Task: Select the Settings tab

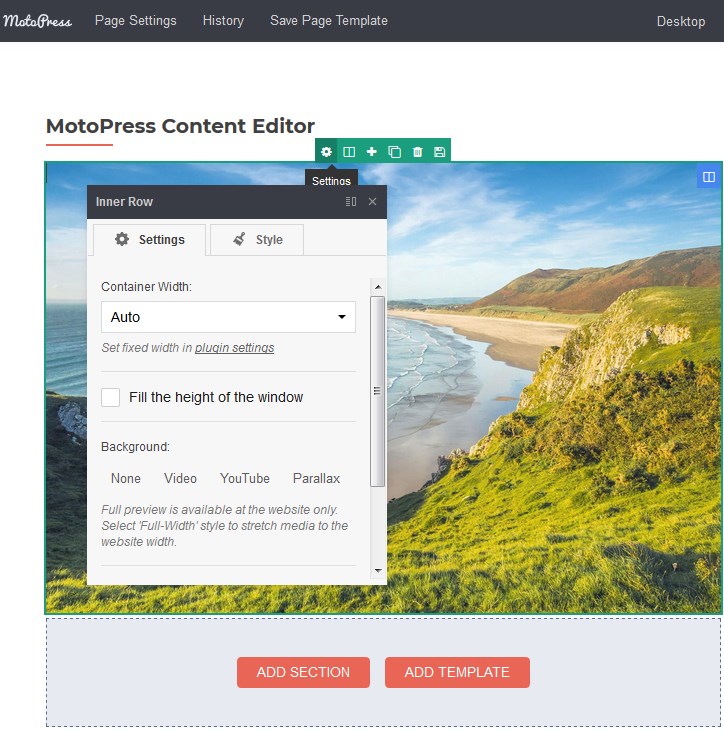Action: click(150, 240)
